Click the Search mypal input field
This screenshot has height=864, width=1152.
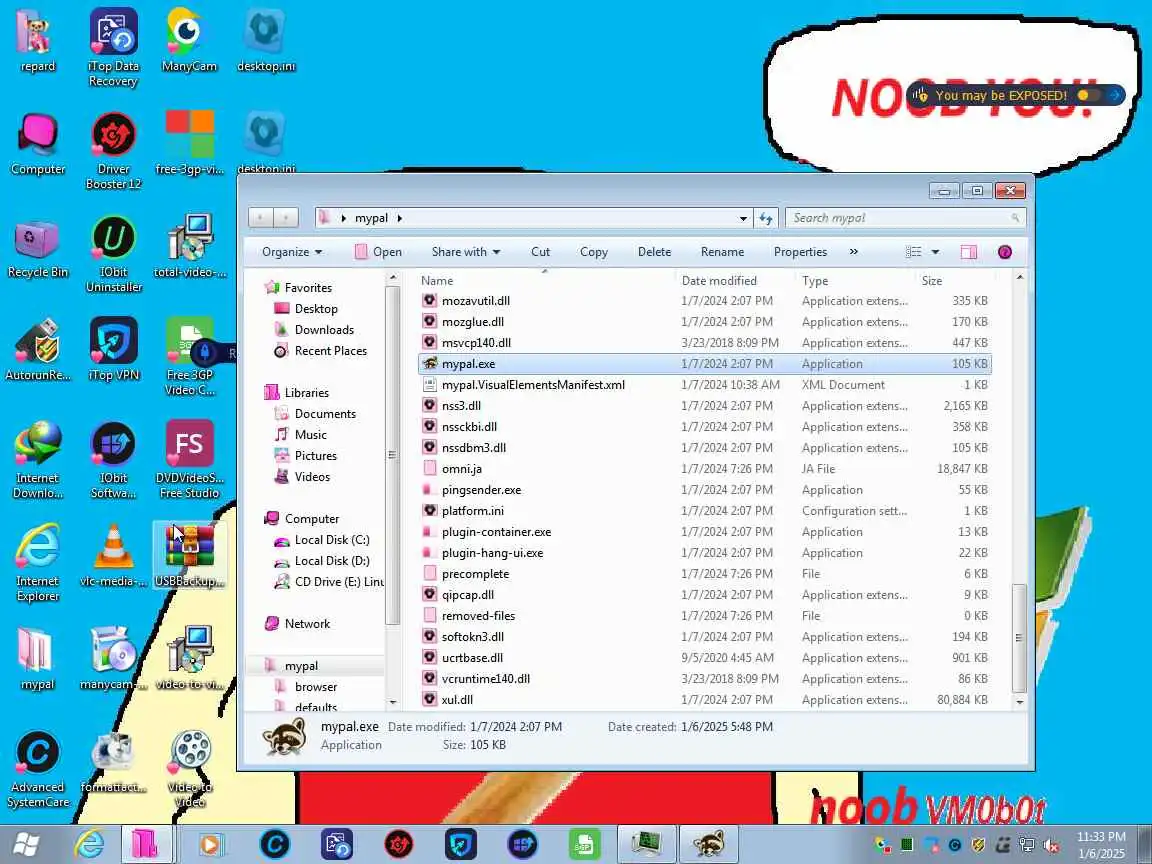point(905,218)
